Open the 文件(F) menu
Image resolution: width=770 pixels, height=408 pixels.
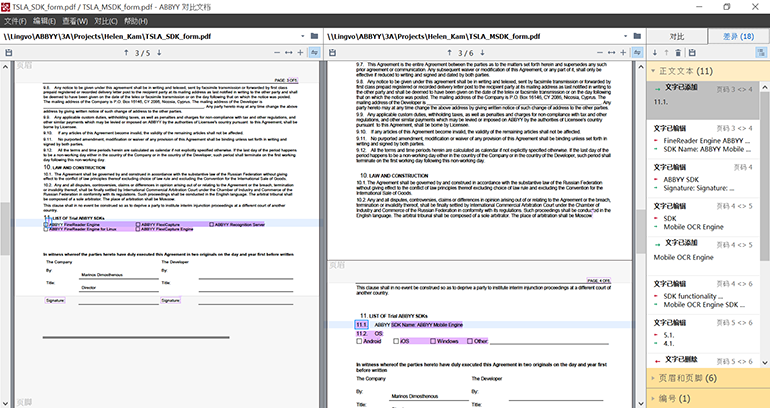[x=15, y=20]
